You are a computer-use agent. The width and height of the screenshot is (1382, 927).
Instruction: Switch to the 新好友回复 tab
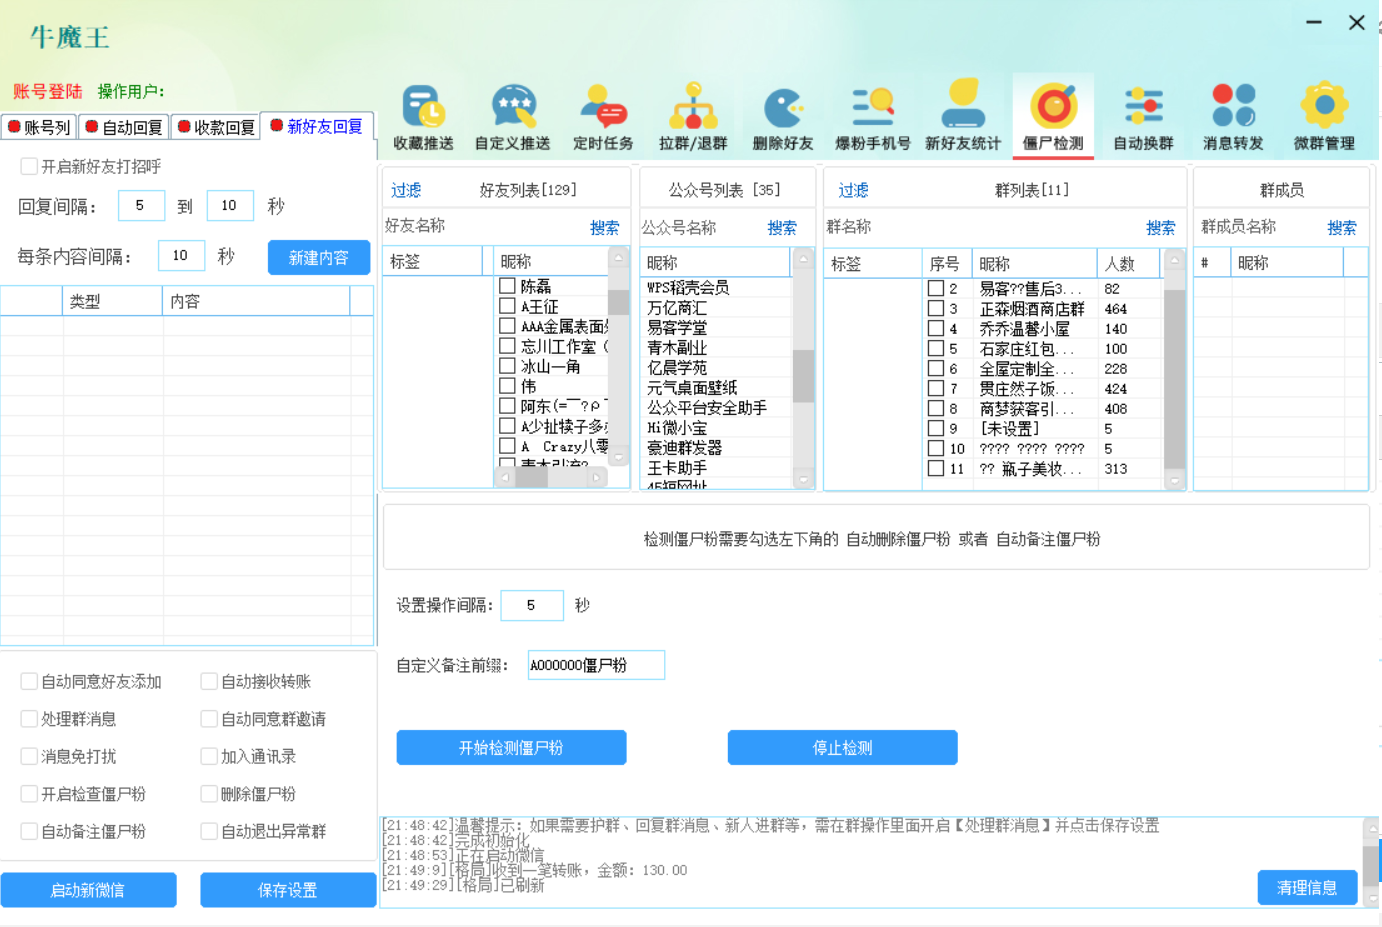317,126
